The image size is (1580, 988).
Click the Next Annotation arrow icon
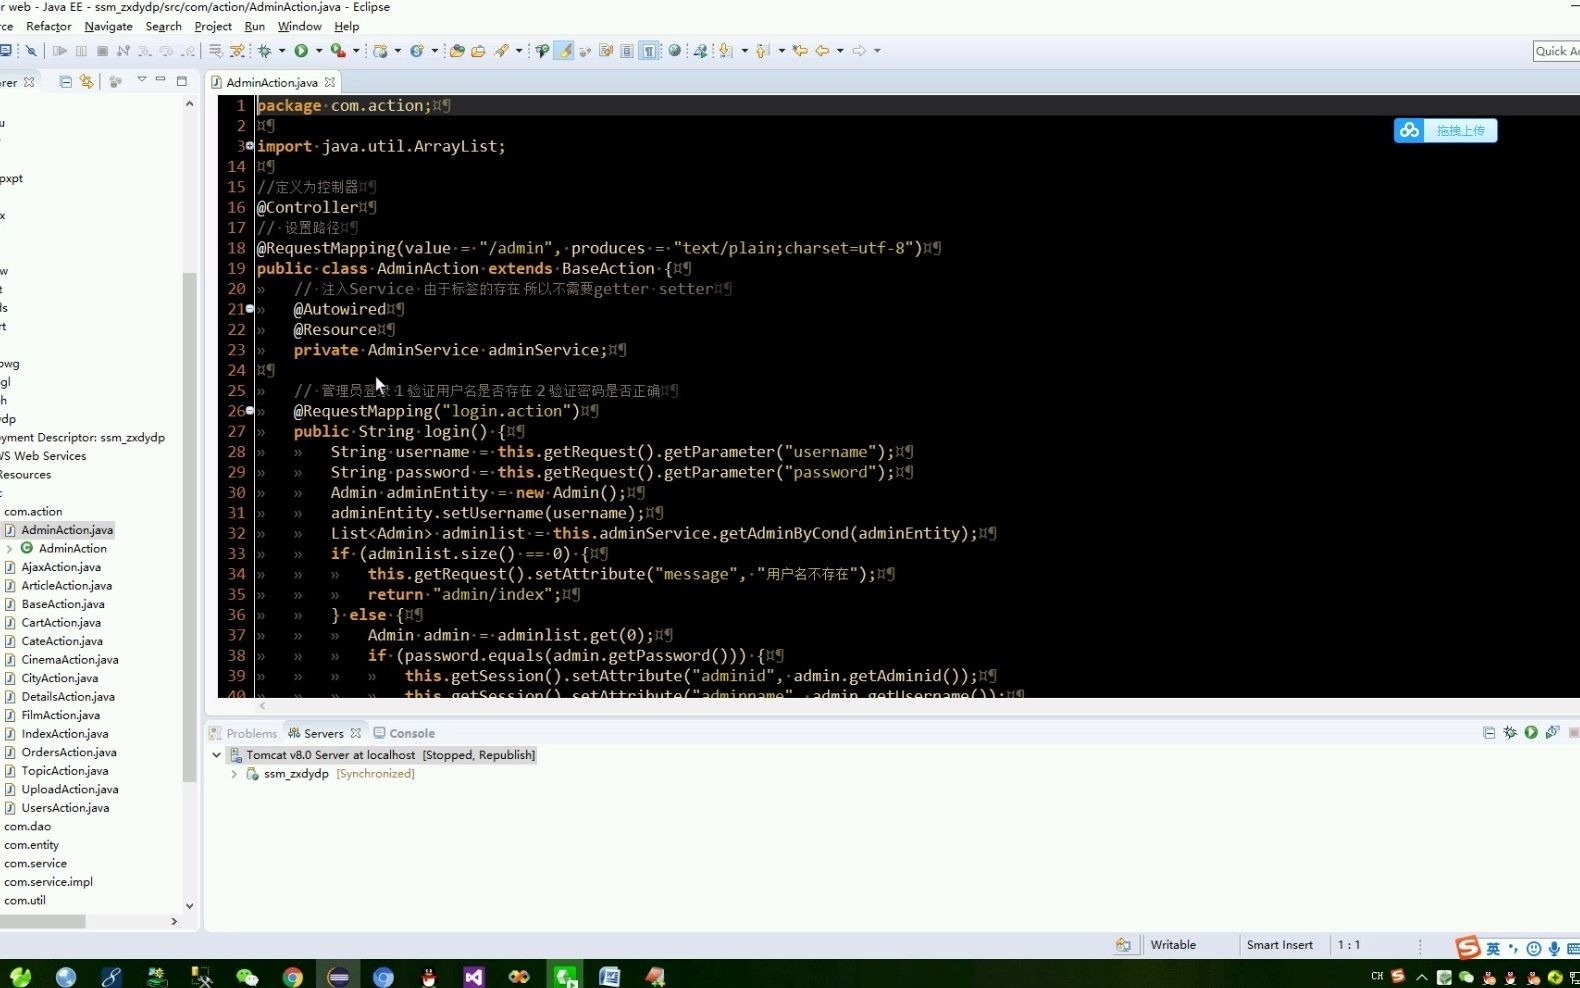pos(725,50)
